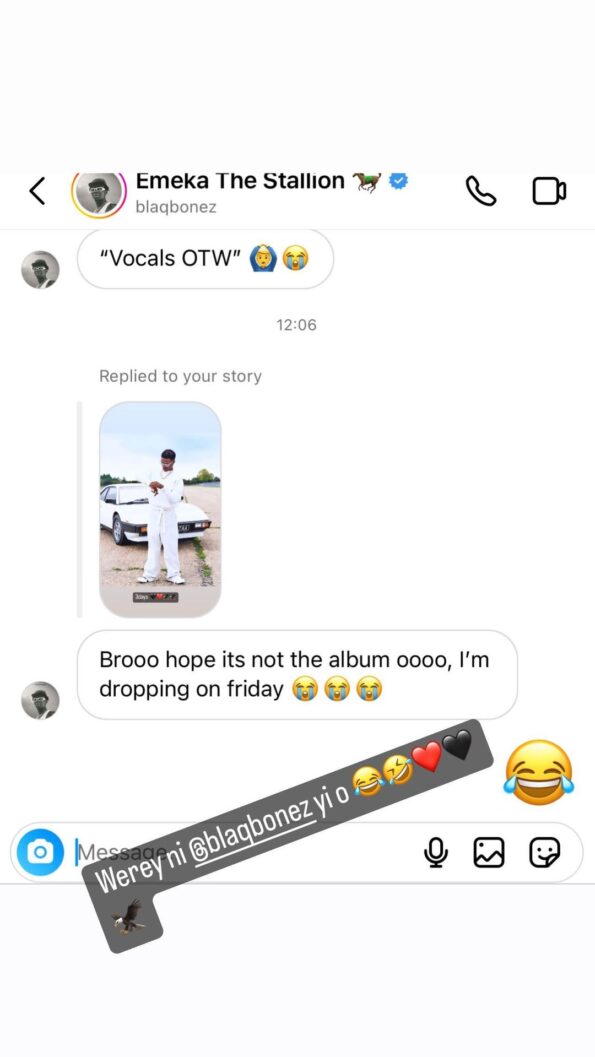Screen dimensions: 595x1057
Task: Open camera with blue camera button
Action: pyautogui.click(x=40, y=852)
